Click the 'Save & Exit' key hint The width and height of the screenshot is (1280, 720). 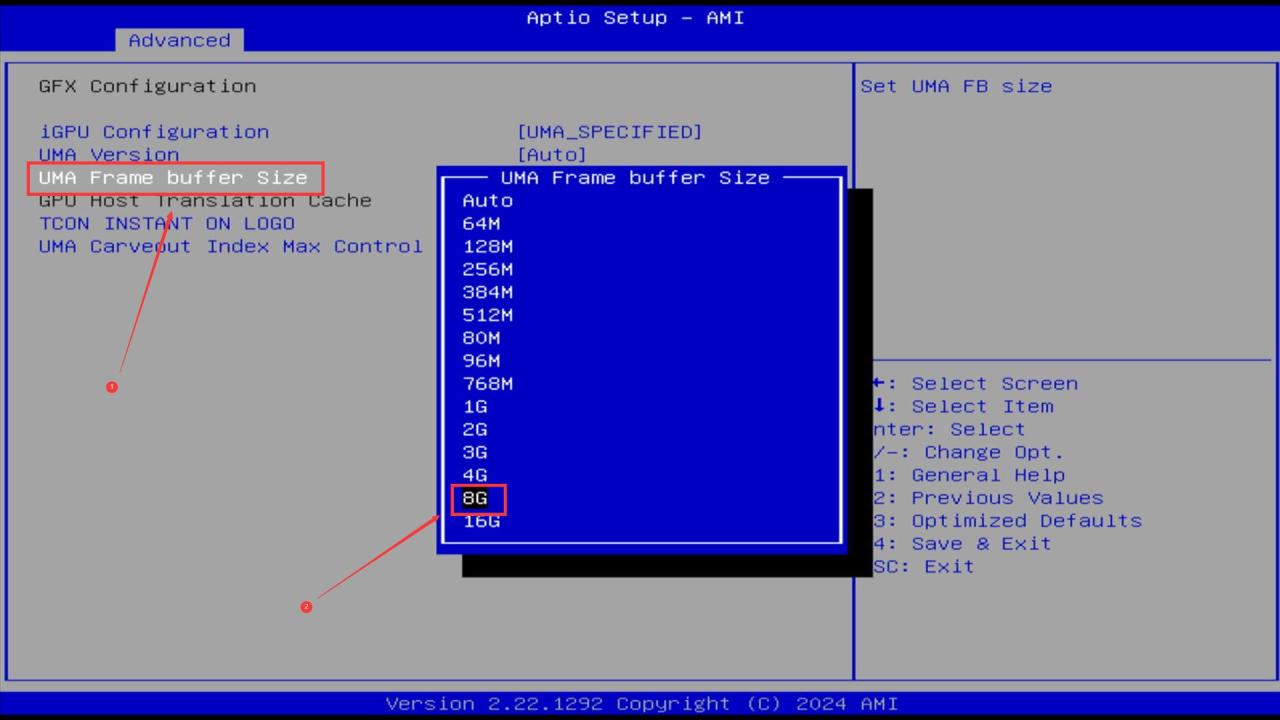click(962, 544)
